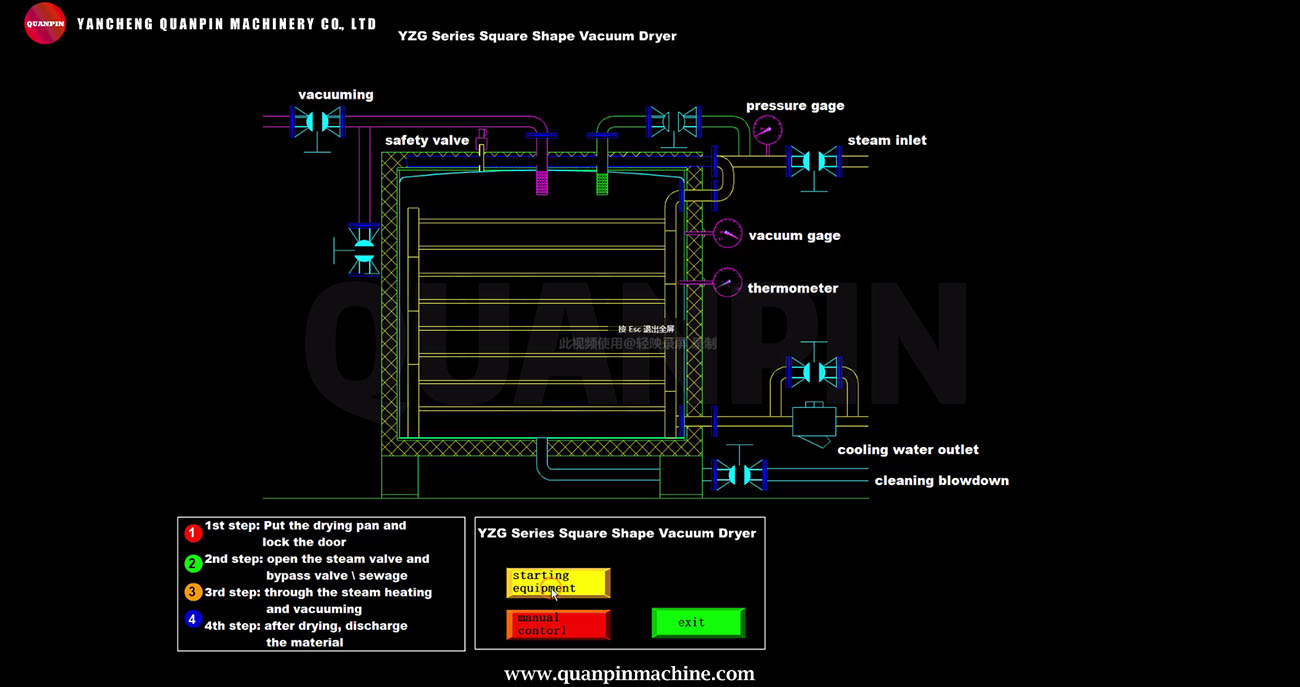This screenshot has width=1300, height=687.
Task: Click the pressure gage dial
Action: 767,130
